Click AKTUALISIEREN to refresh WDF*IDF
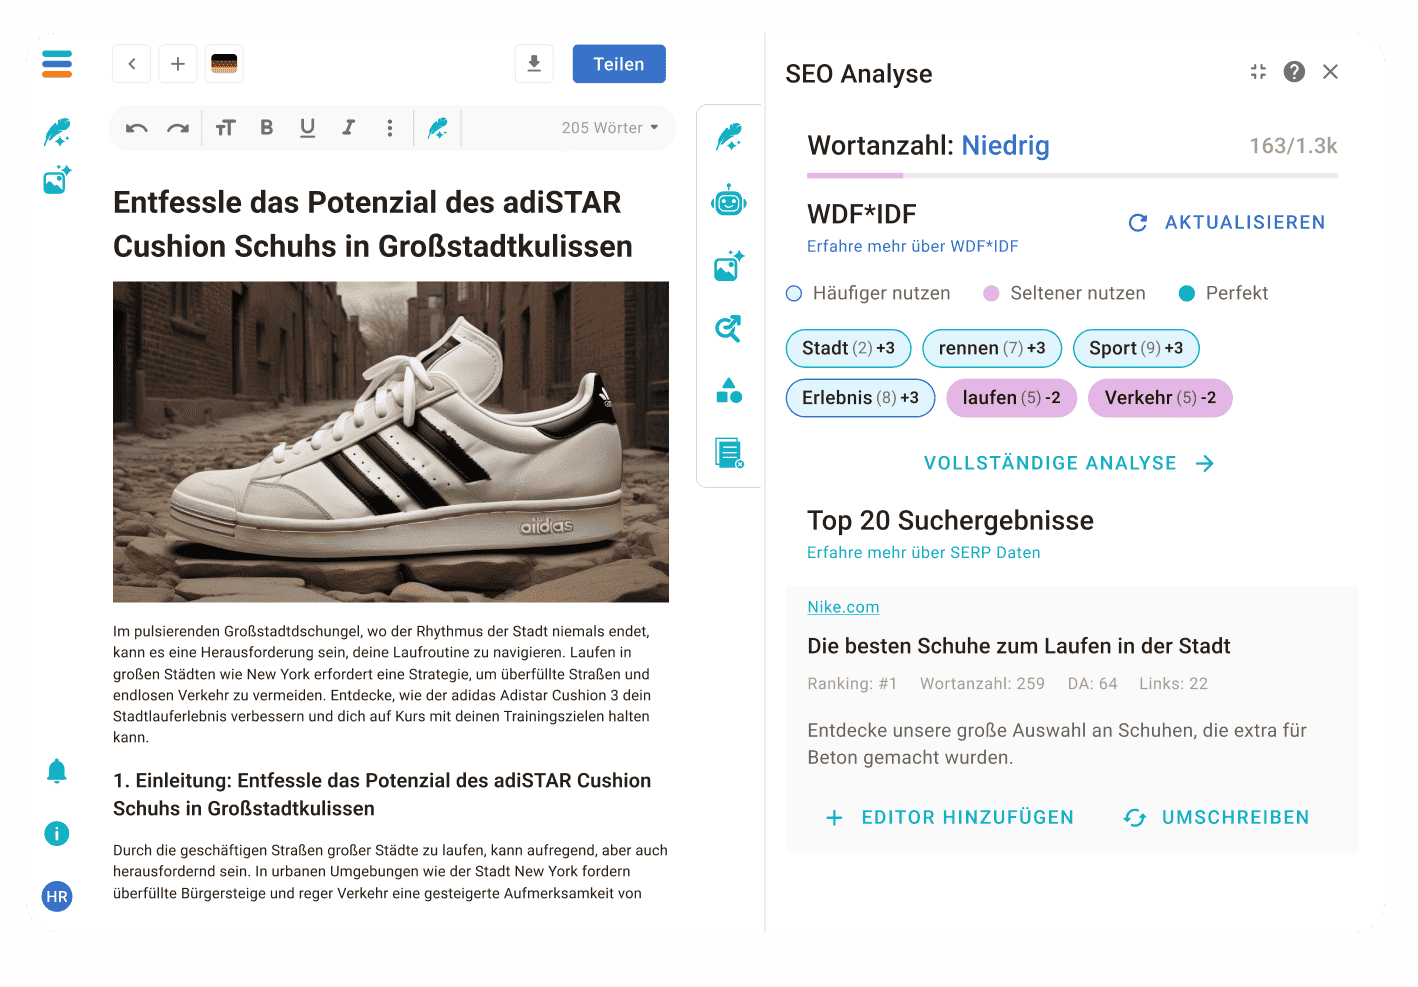1418x987 pixels. 1227,223
